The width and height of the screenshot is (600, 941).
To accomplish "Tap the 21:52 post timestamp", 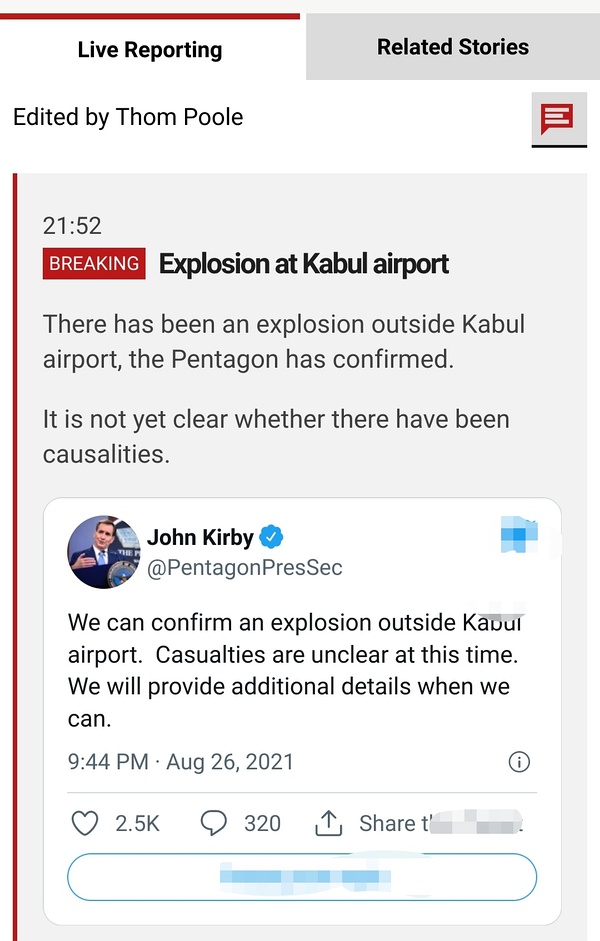I will 72,226.
